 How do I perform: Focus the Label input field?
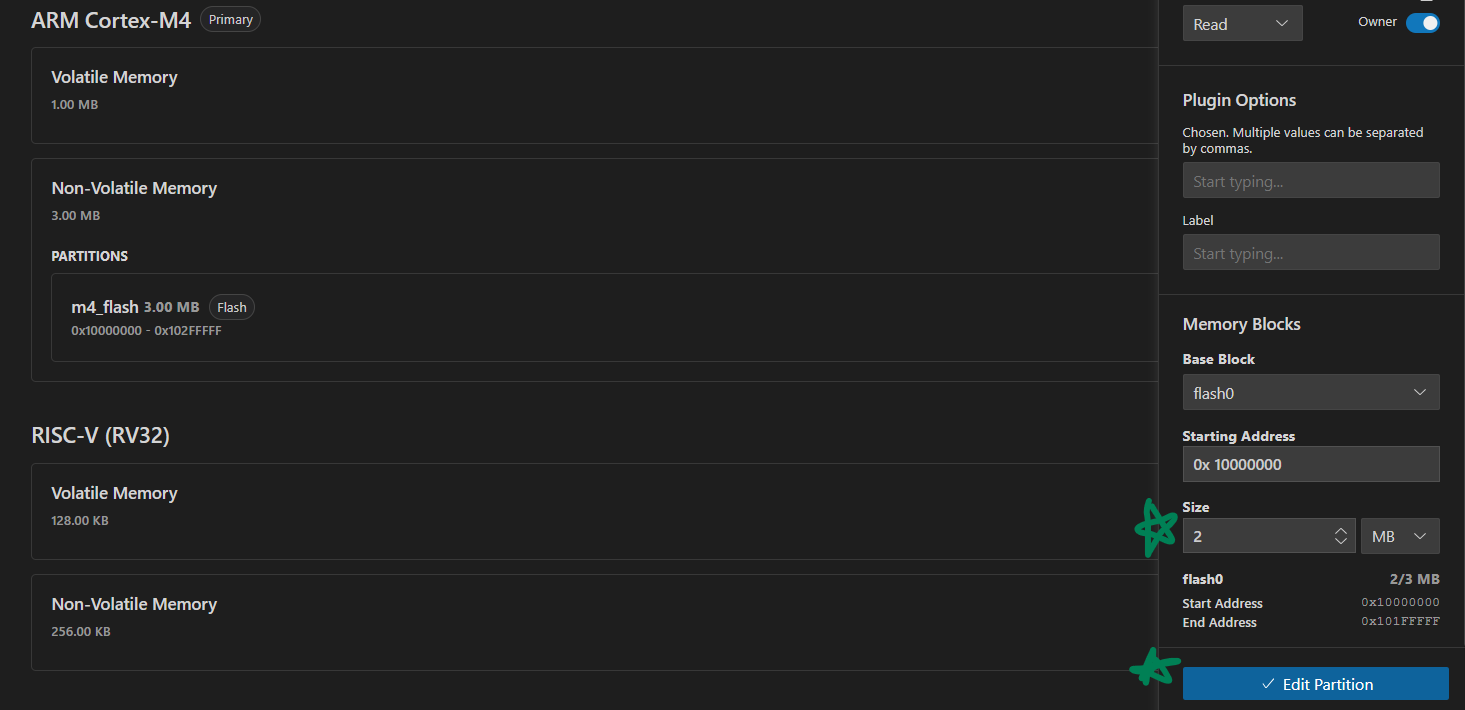(1310, 253)
